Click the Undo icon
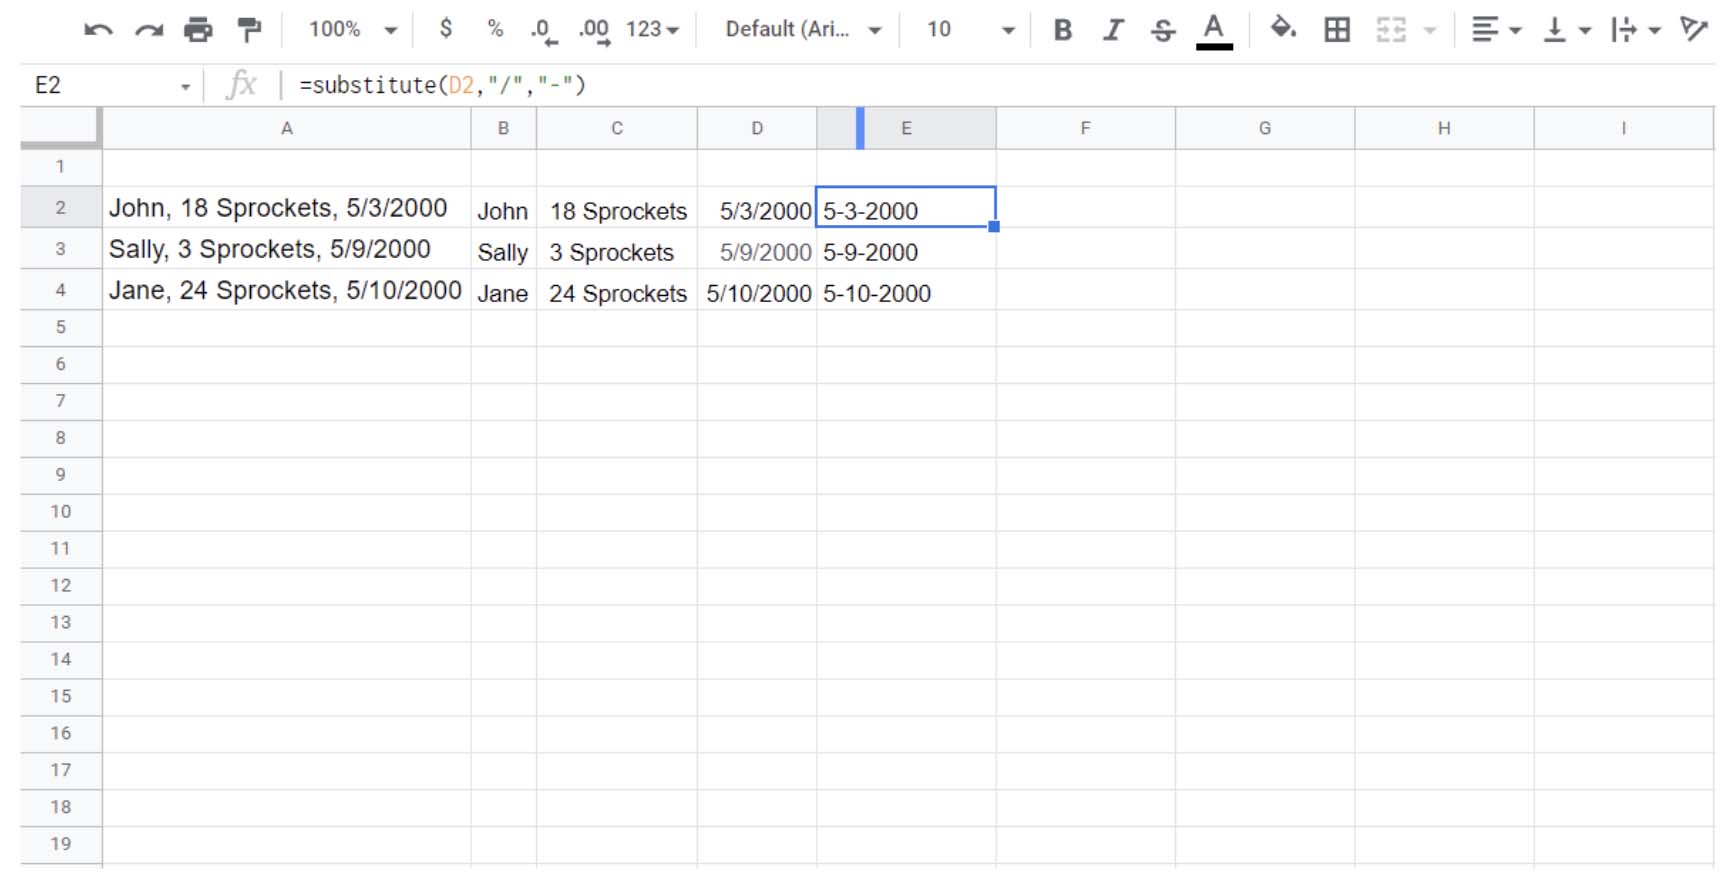The height and width of the screenshot is (882, 1724). 98,30
